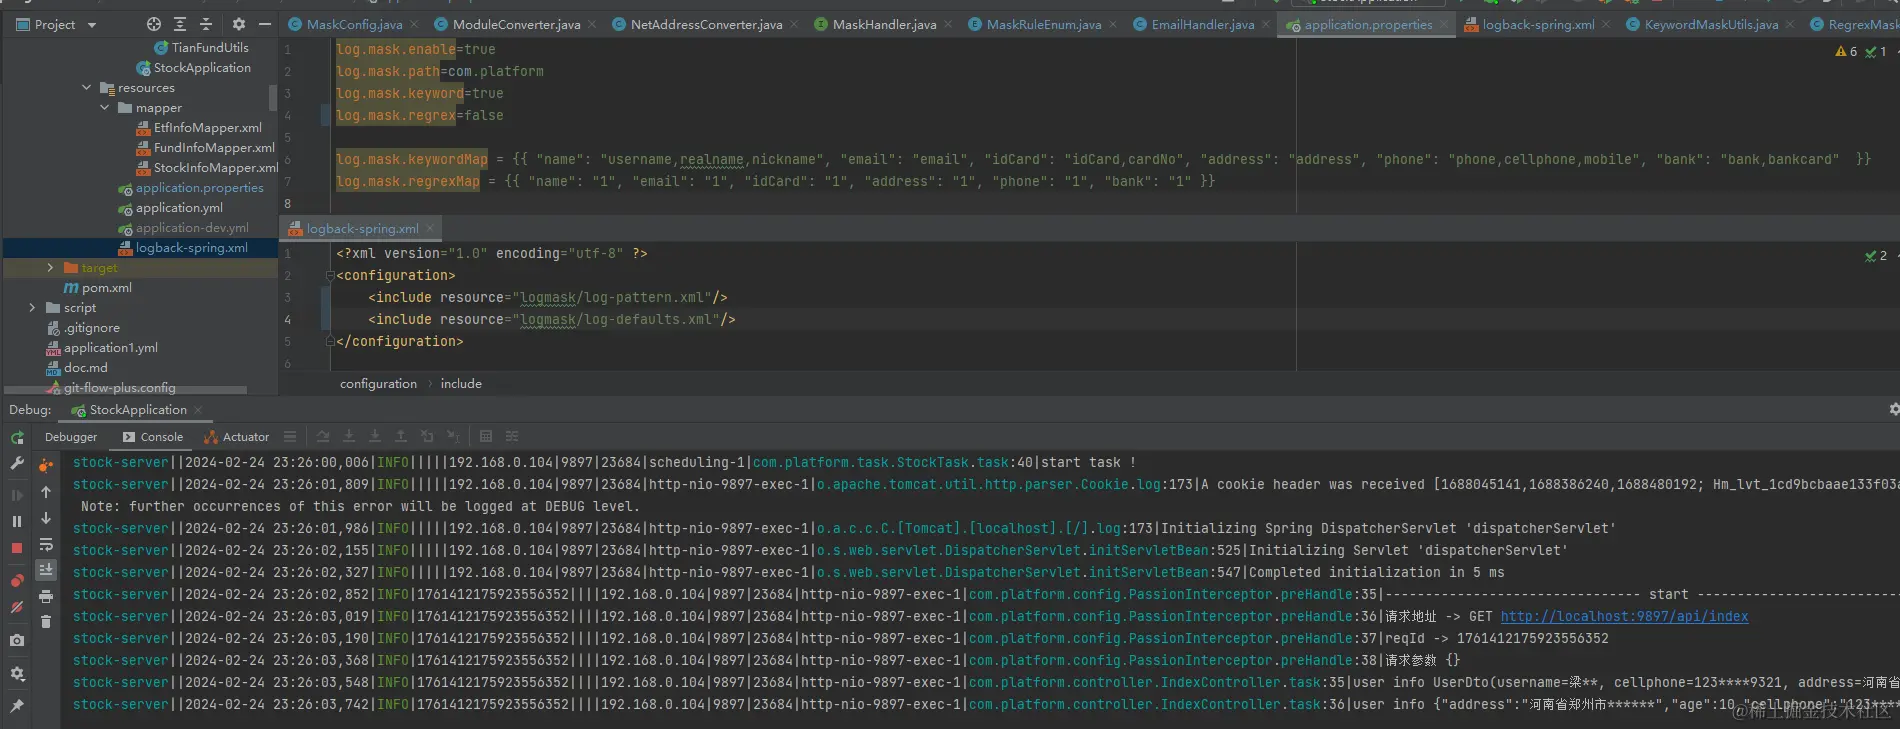Image resolution: width=1900 pixels, height=729 pixels.
Task: Click Collapse All in Project toolbar
Action: point(206,24)
